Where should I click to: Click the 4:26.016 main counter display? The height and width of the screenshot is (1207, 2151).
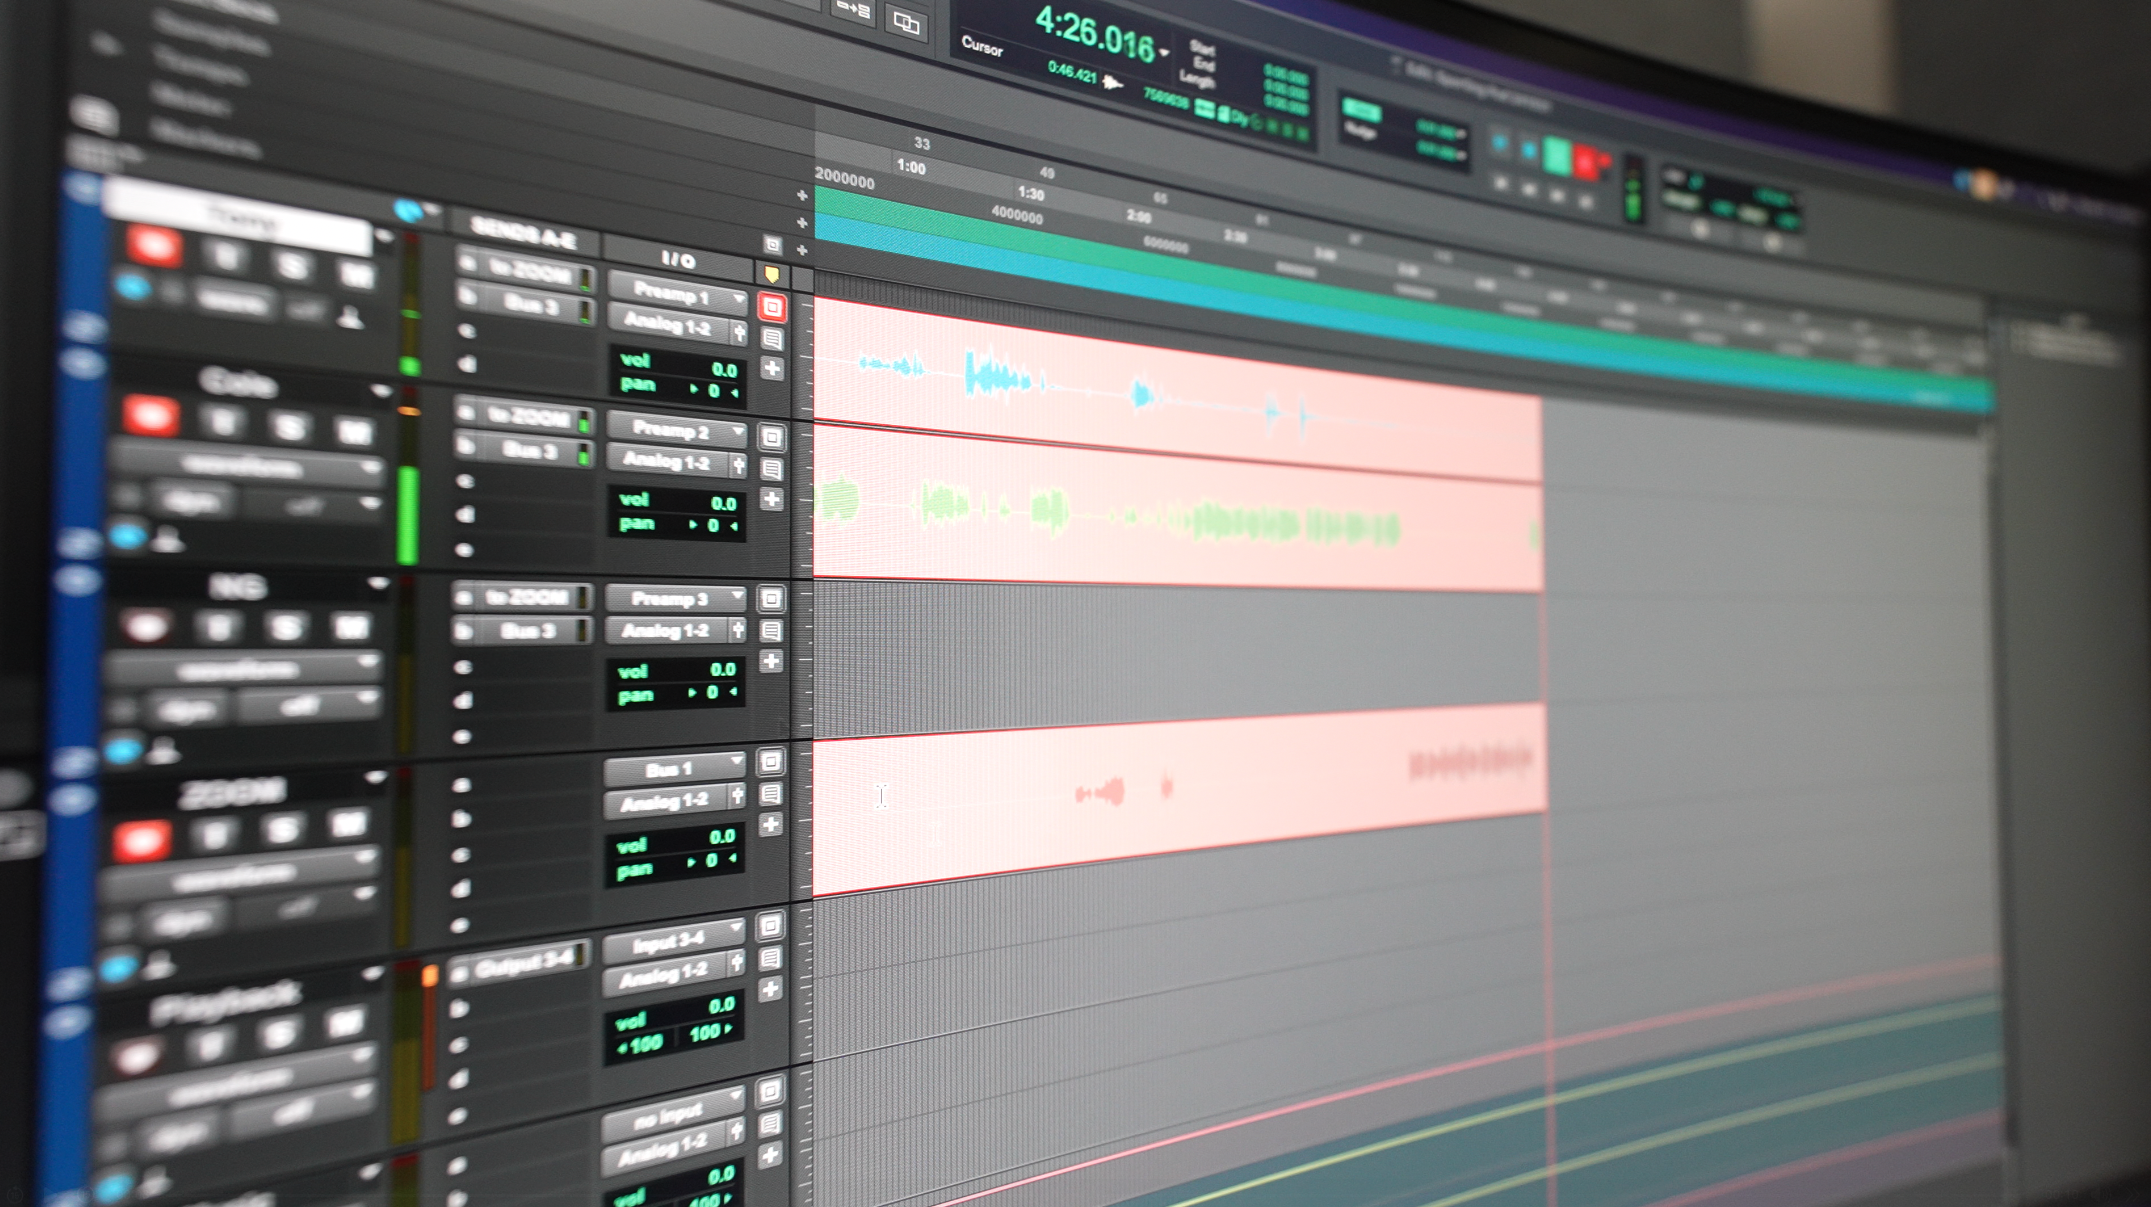point(1094,34)
